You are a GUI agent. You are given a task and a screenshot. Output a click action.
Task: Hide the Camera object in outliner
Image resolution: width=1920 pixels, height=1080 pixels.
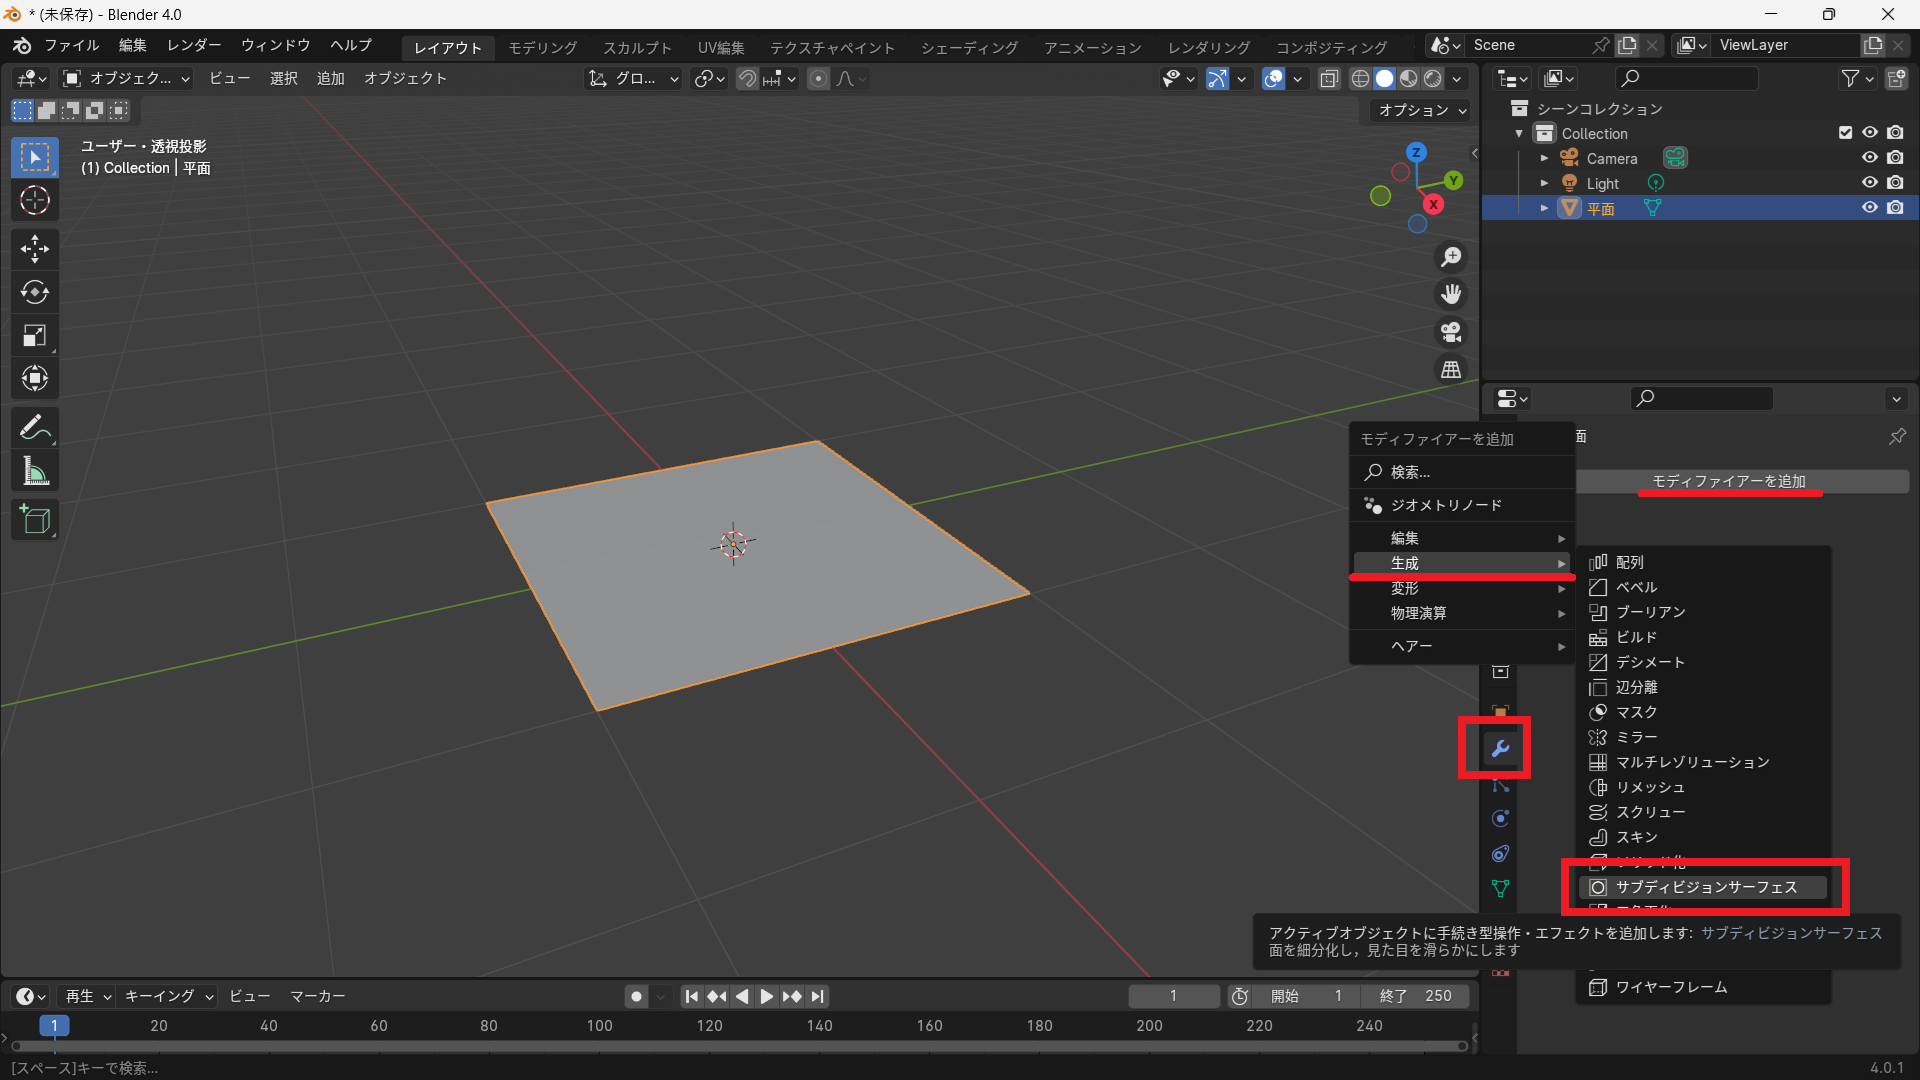(1869, 158)
